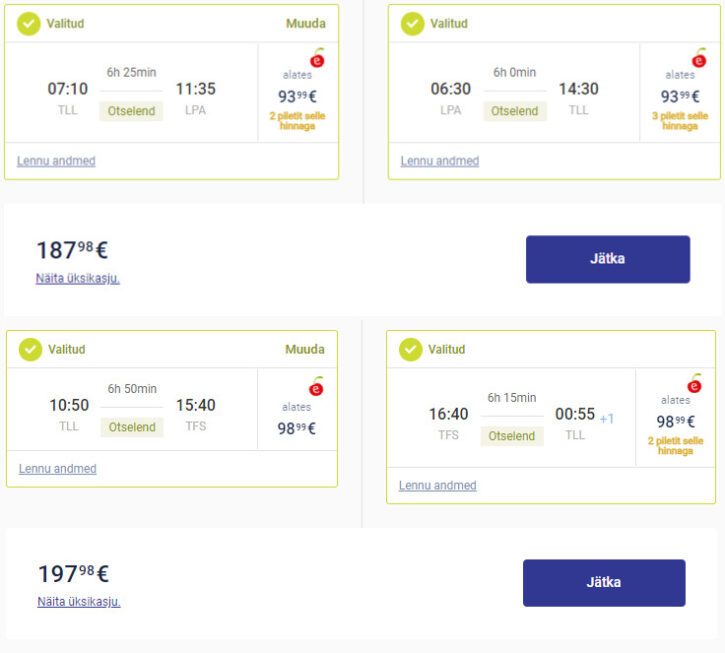Expand Lennu andmed for the 06:30 LPA flight
Screen dimensions: 725x653
(440, 161)
